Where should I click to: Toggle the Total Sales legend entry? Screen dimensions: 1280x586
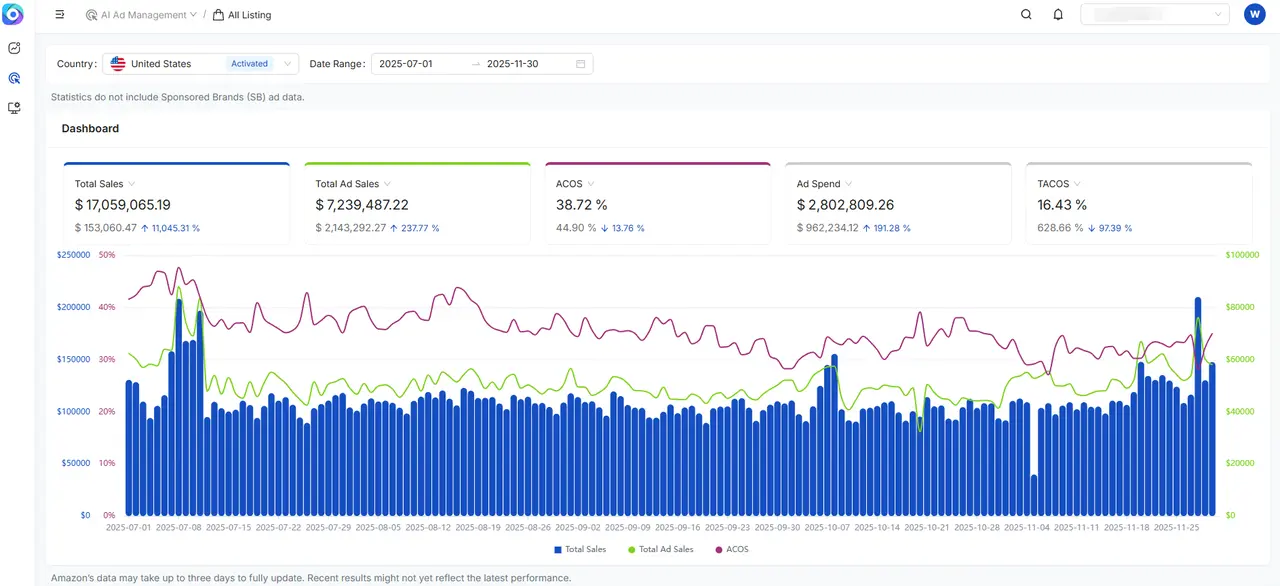578,549
